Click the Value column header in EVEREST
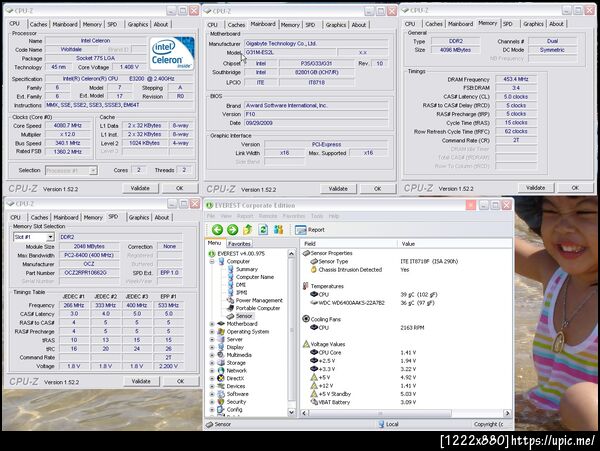600x451 pixels. 455,244
